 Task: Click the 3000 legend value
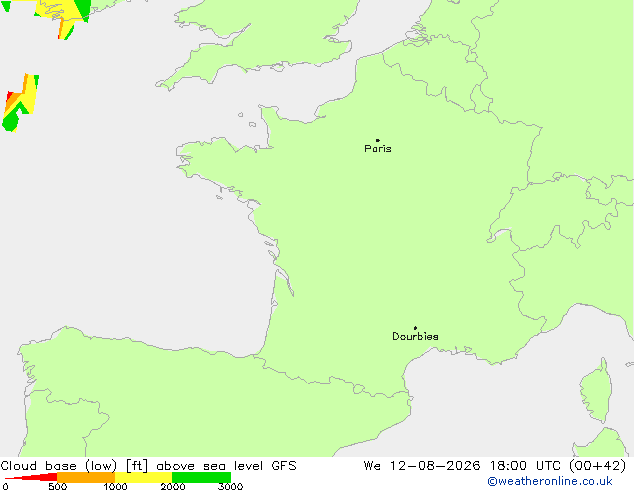230,486
